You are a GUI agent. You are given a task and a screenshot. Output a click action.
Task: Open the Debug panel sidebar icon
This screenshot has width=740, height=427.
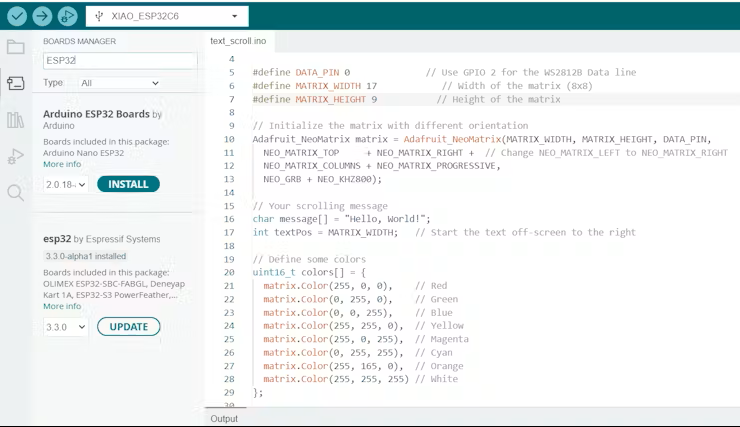[x=16, y=156]
